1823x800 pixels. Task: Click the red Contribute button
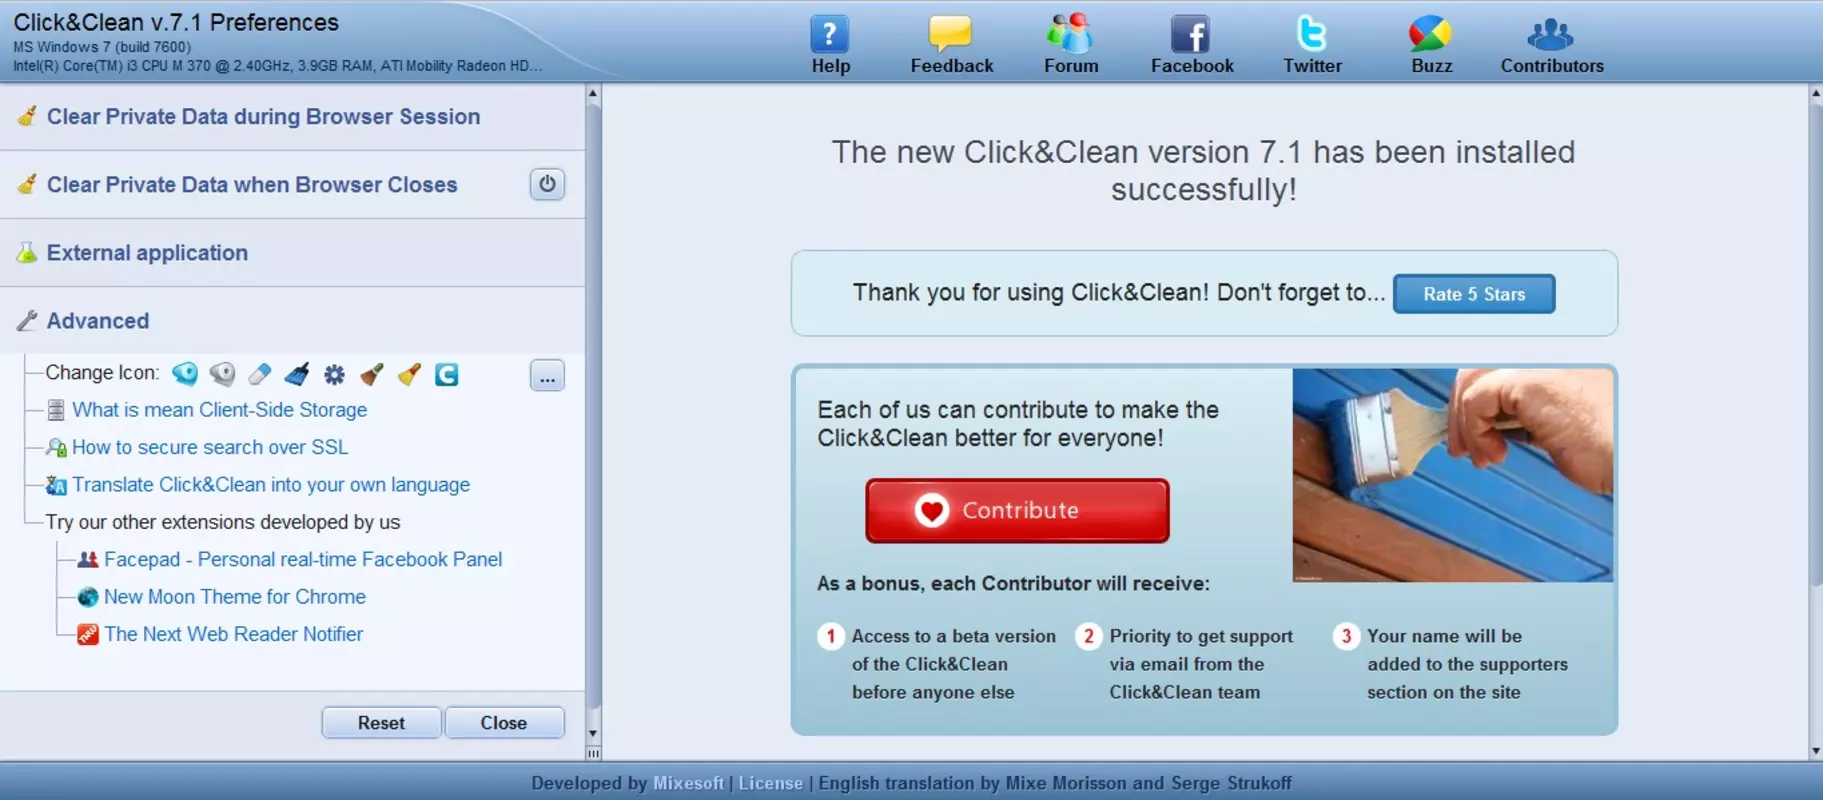click(x=1017, y=511)
